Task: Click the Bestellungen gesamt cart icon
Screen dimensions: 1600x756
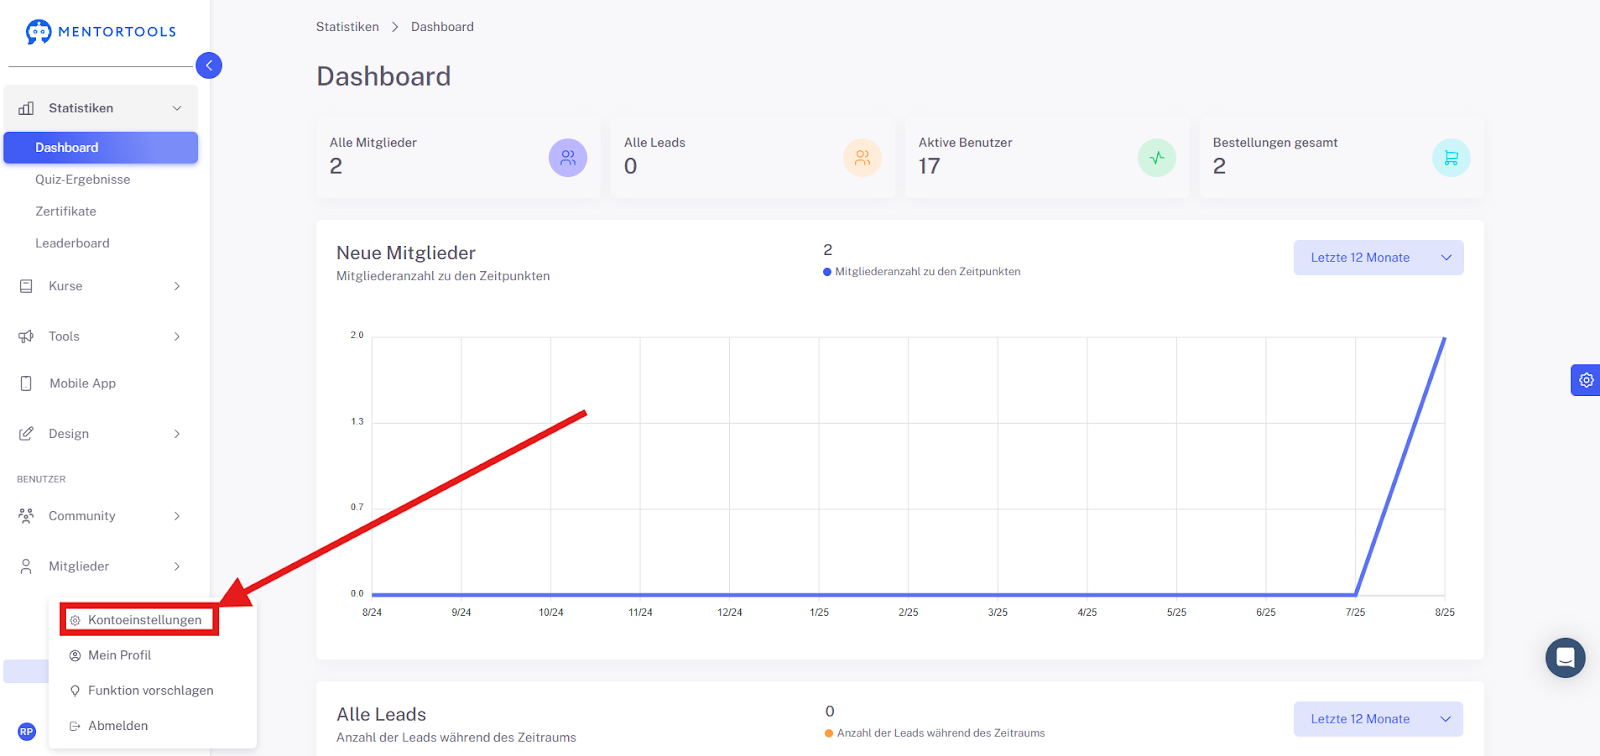Action: pyautogui.click(x=1451, y=158)
